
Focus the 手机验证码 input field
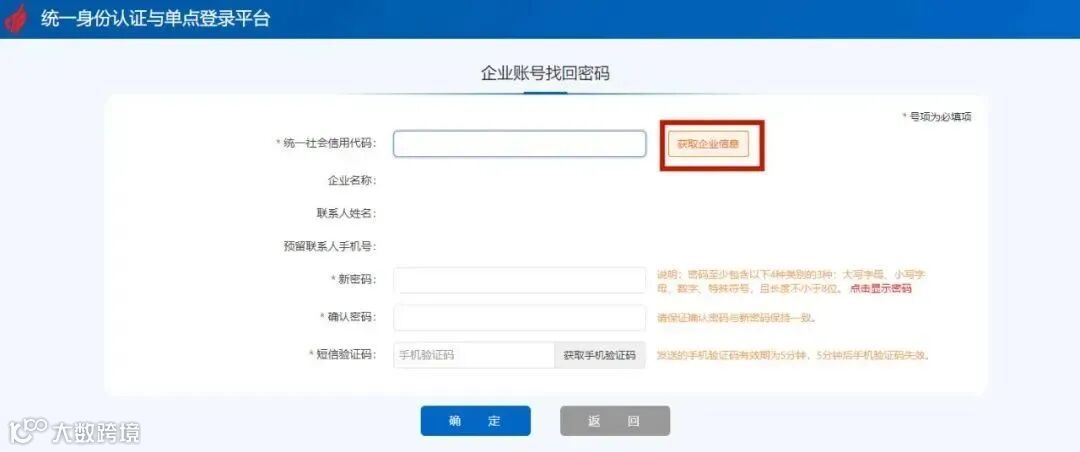474,356
